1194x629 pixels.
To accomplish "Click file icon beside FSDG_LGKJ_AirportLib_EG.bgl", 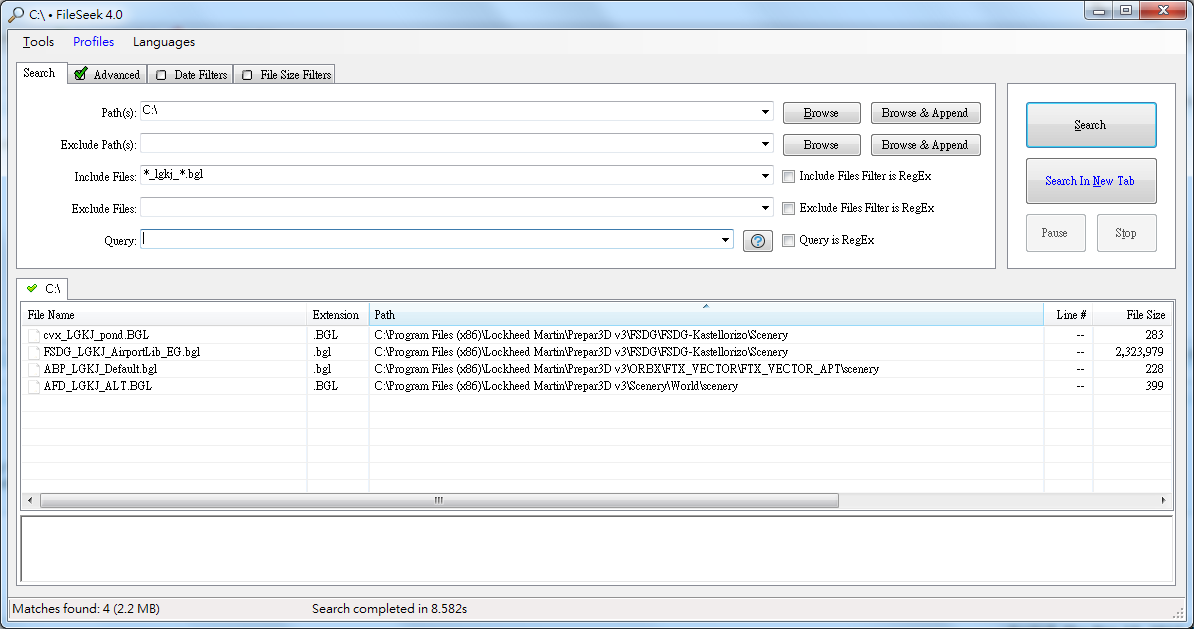I will pyautogui.click(x=34, y=352).
